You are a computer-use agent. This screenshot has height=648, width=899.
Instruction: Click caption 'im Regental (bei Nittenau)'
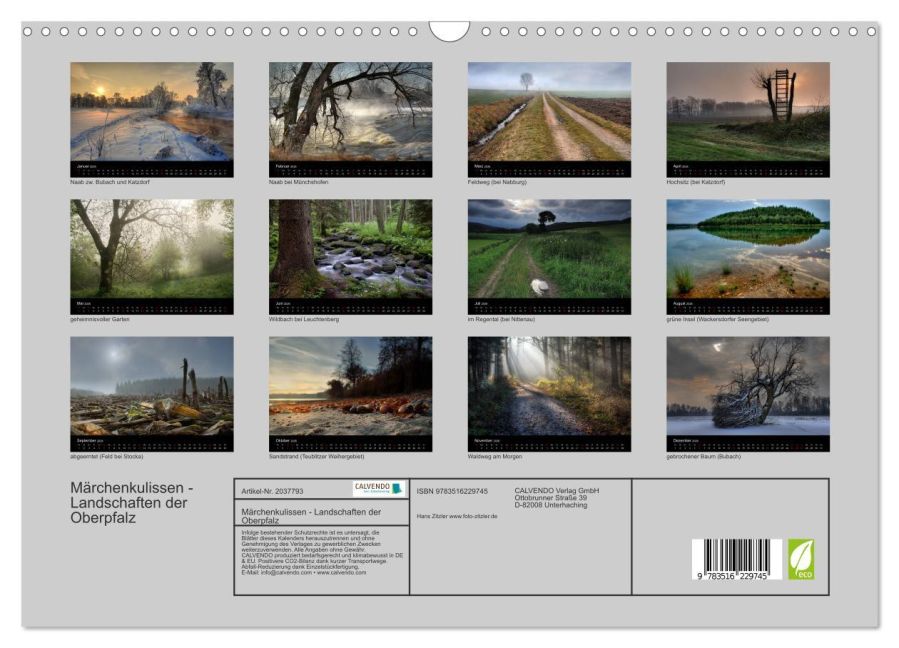[x=501, y=319]
